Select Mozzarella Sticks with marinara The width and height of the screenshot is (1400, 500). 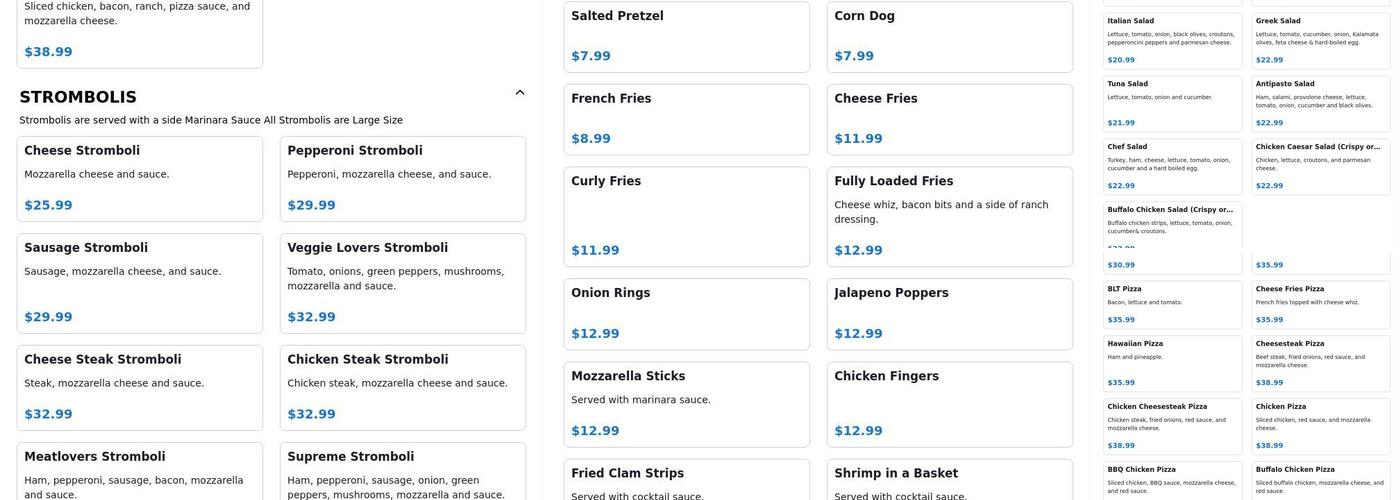pos(686,403)
